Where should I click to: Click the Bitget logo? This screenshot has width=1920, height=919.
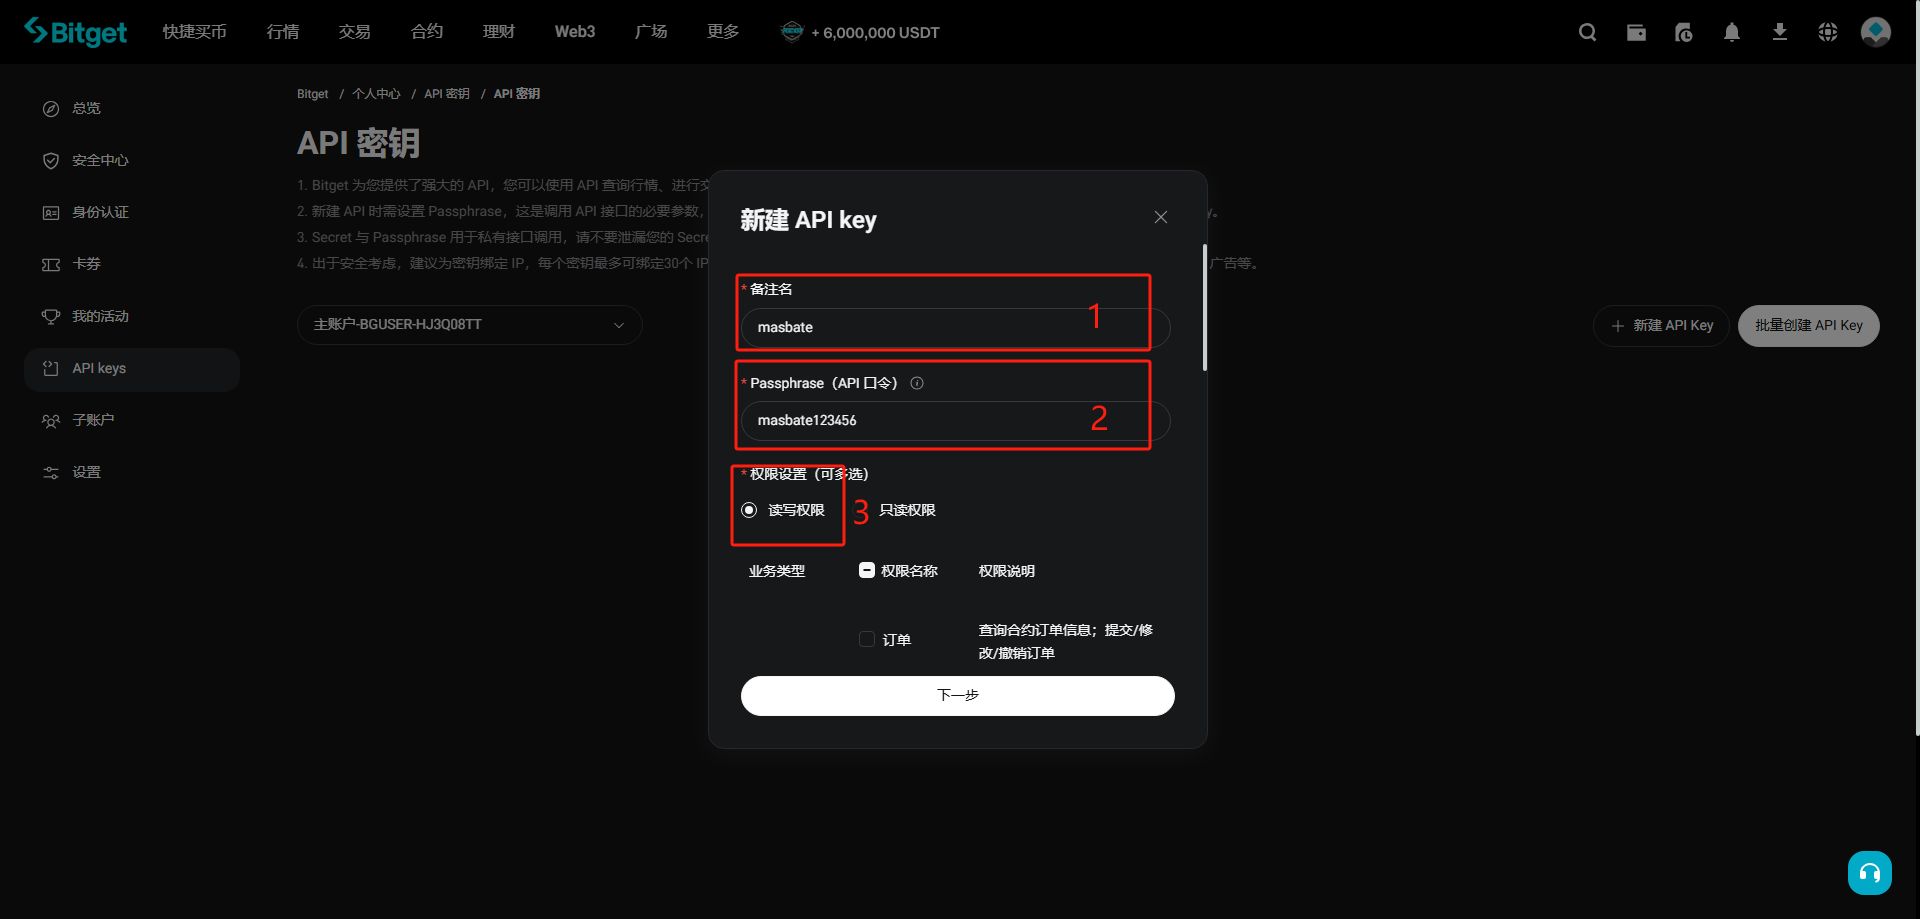pos(76,32)
